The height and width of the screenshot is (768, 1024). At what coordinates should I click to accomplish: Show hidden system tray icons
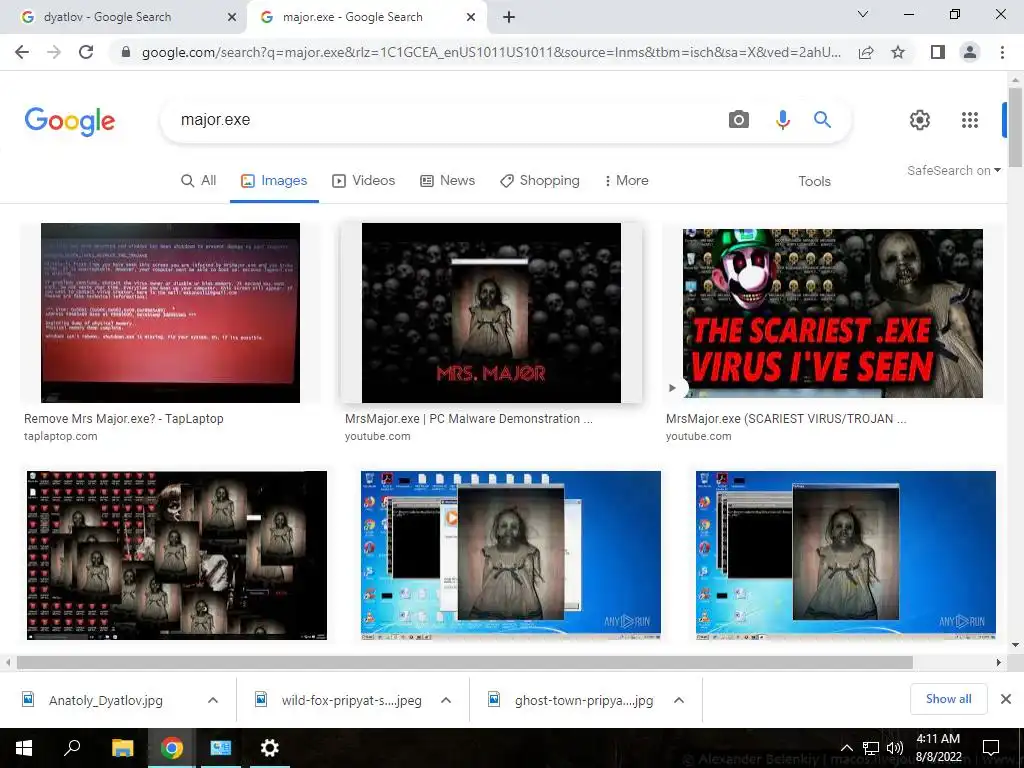click(x=846, y=748)
